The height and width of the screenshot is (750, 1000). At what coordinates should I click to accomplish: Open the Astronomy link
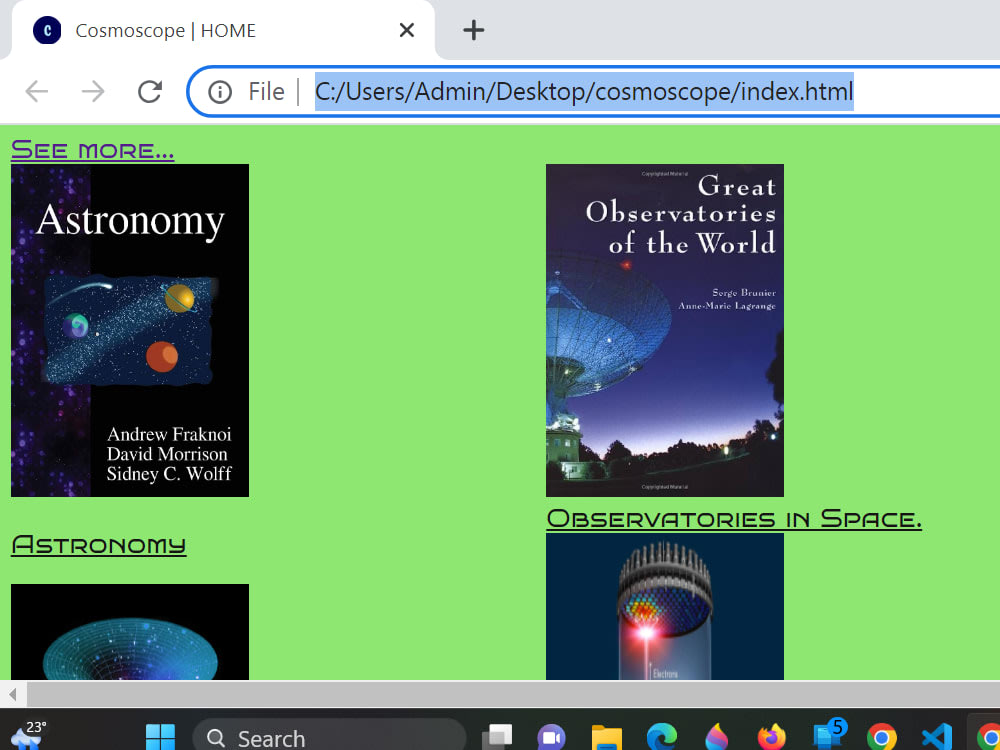tap(99, 545)
